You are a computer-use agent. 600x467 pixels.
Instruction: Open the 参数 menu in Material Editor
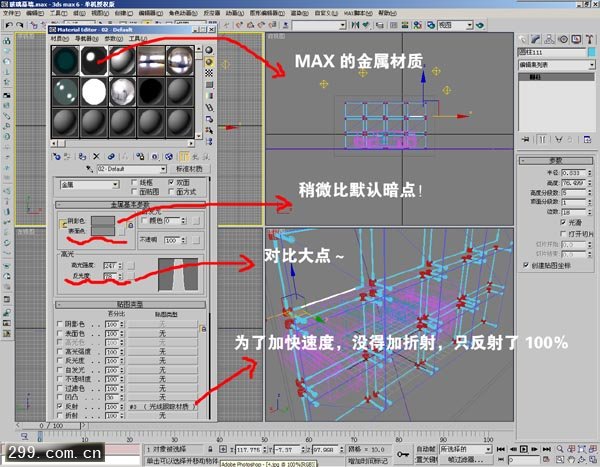(113, 39)
